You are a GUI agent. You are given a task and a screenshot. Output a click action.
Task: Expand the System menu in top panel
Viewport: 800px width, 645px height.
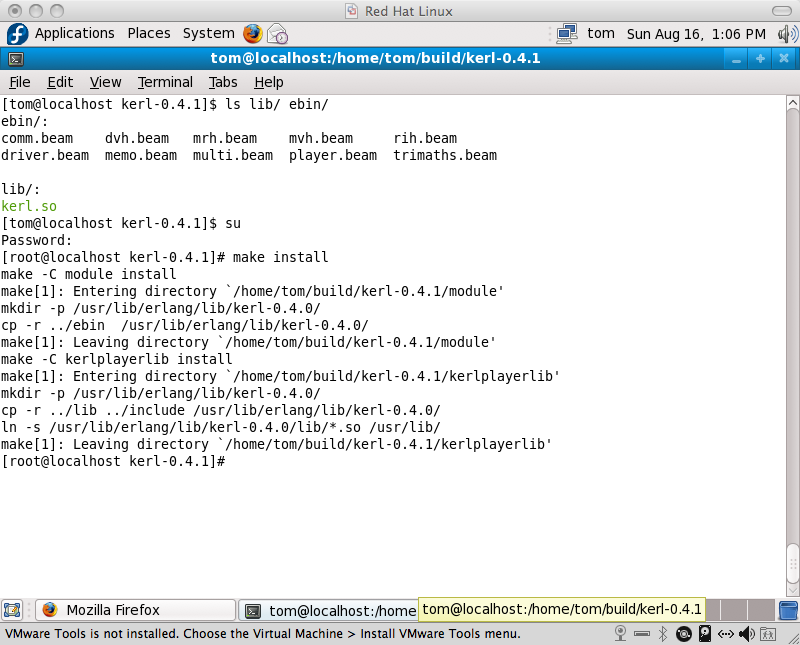tap(208, 33)
